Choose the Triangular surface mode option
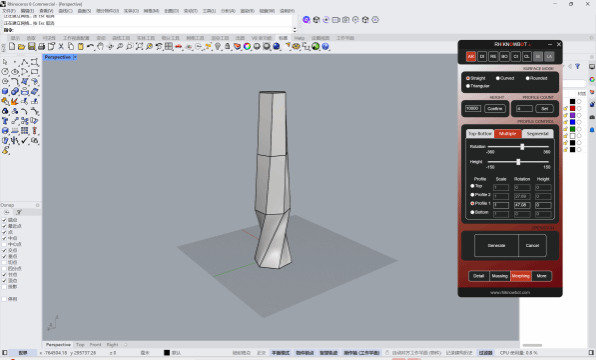Viewport: 596px width, 360px height. pos(468,86)
